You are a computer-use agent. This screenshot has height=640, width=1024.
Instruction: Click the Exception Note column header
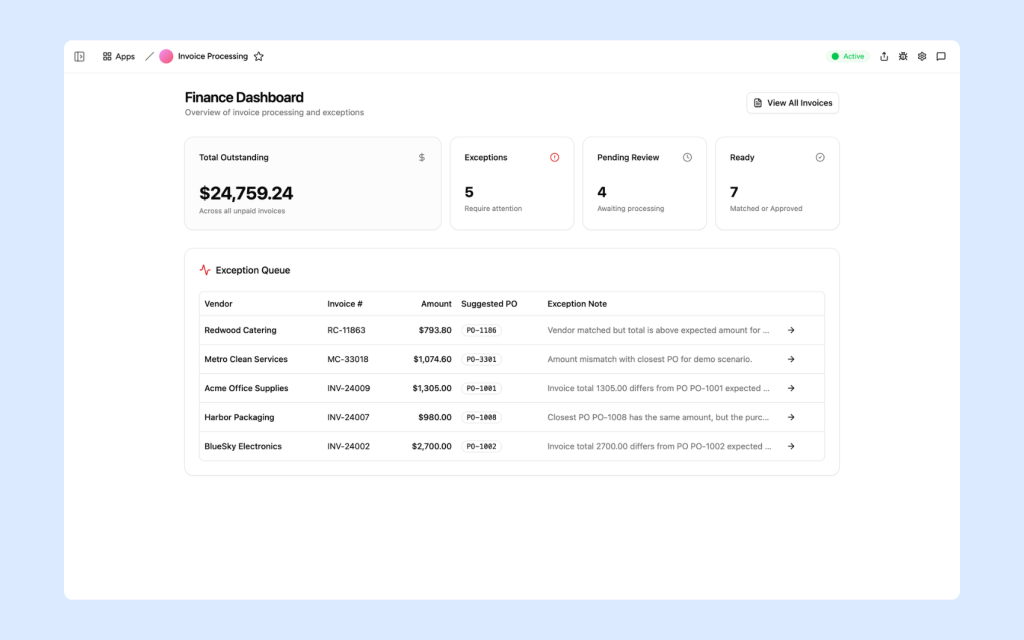point(577,304)
